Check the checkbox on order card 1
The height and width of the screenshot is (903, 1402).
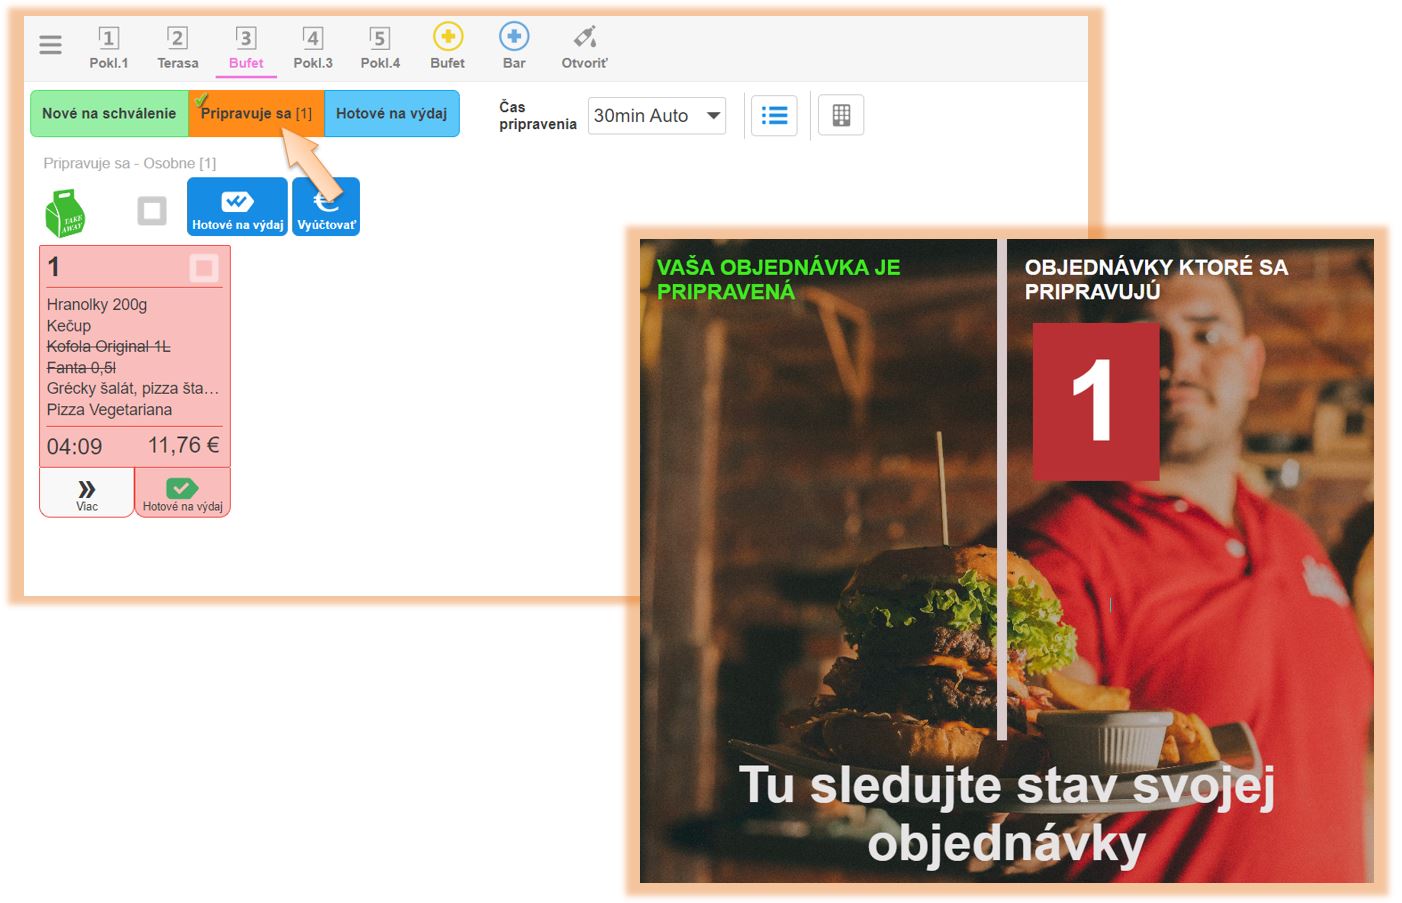tap(204, 268)
